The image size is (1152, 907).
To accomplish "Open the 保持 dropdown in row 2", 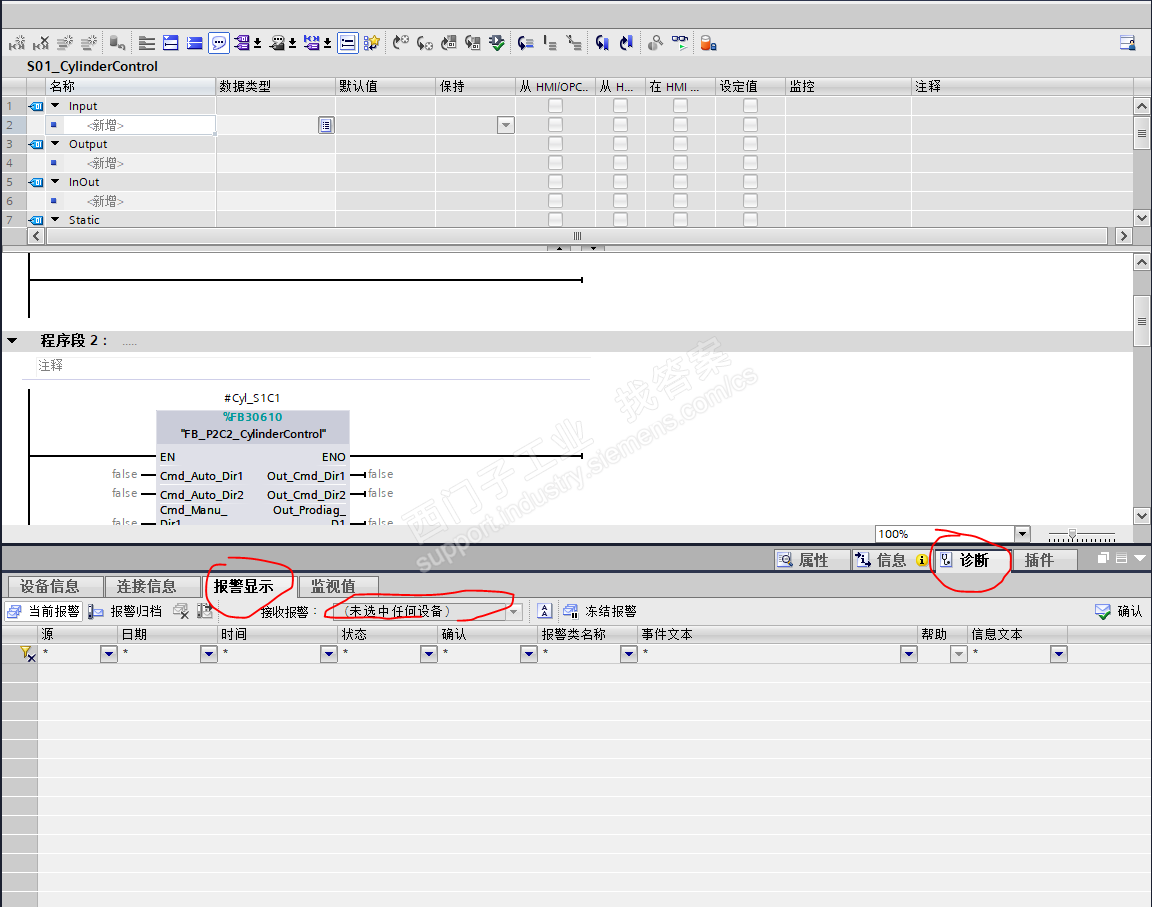I will pyautogui.click(x=505, y=126).
